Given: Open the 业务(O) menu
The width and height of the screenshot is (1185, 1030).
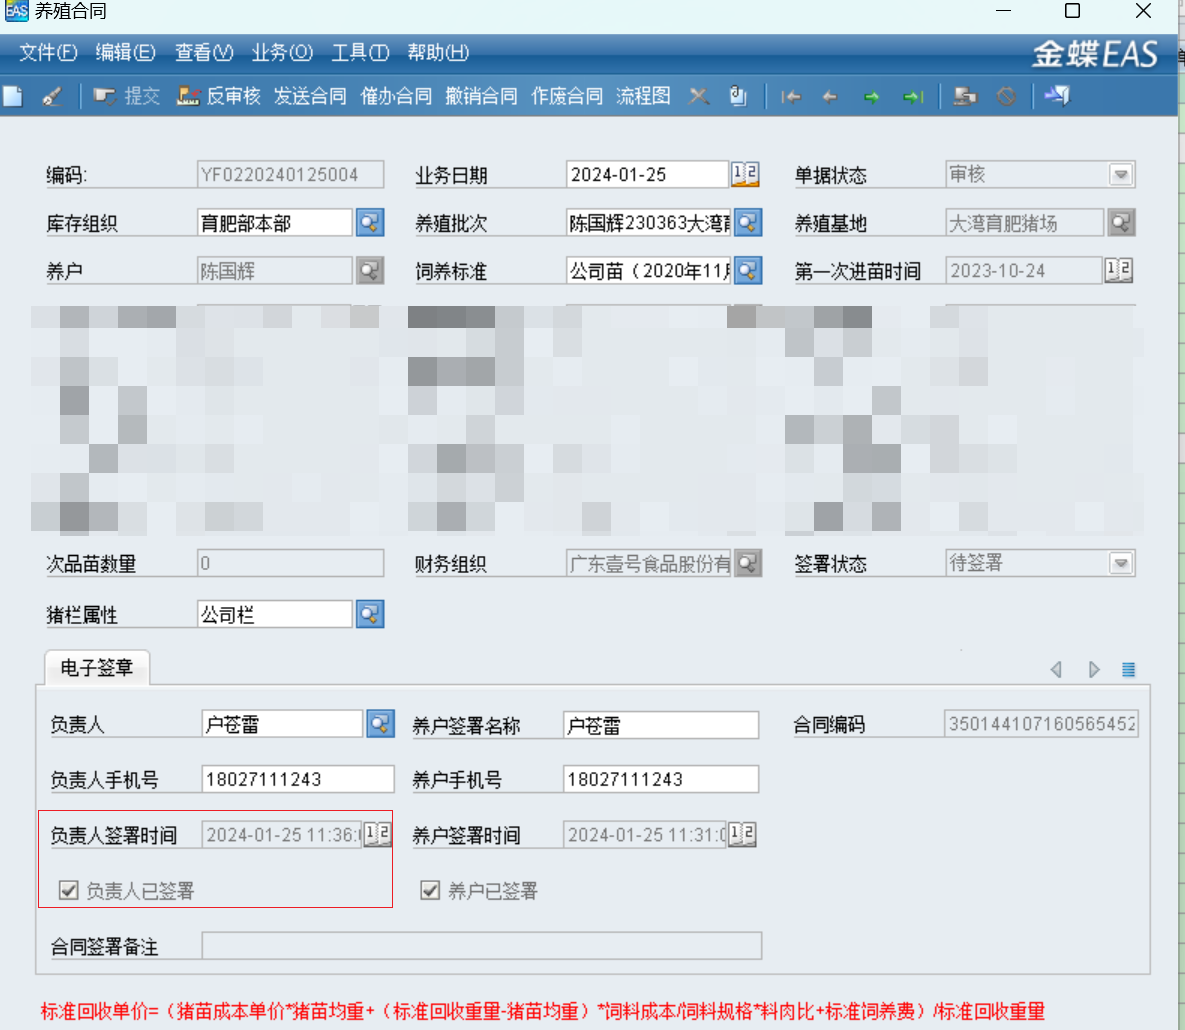Looking at the screenshot, I should tap(282, 53).
